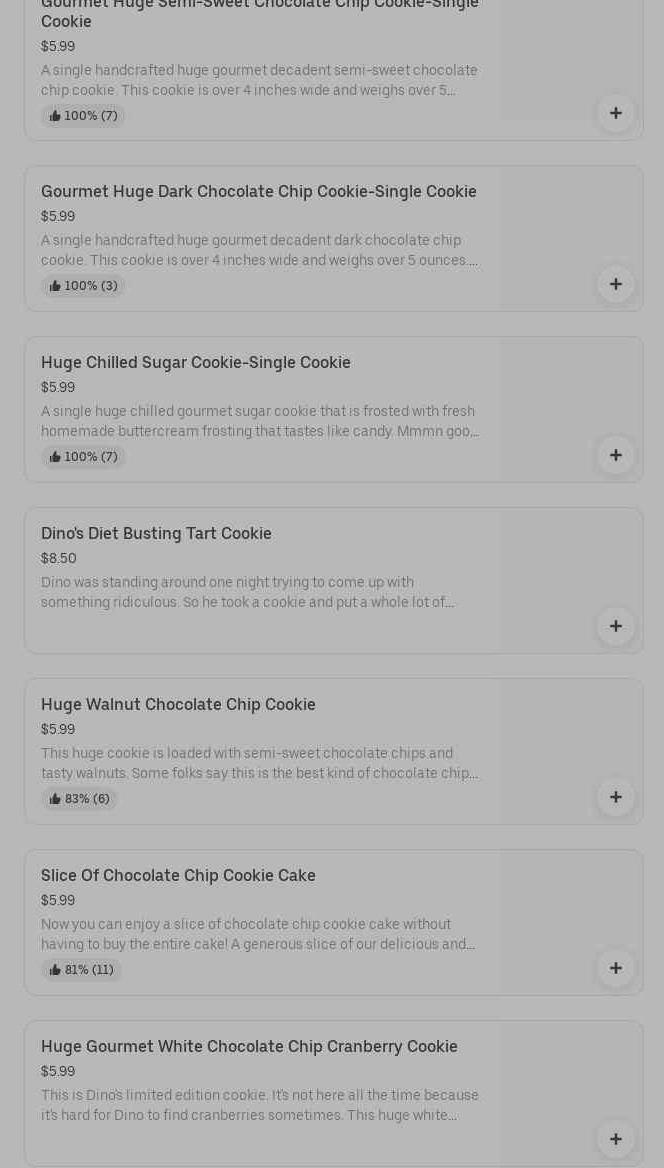
Task: Open Gourmet Huge Dark Chocolate Chip Cookie title
Action: 258,191
